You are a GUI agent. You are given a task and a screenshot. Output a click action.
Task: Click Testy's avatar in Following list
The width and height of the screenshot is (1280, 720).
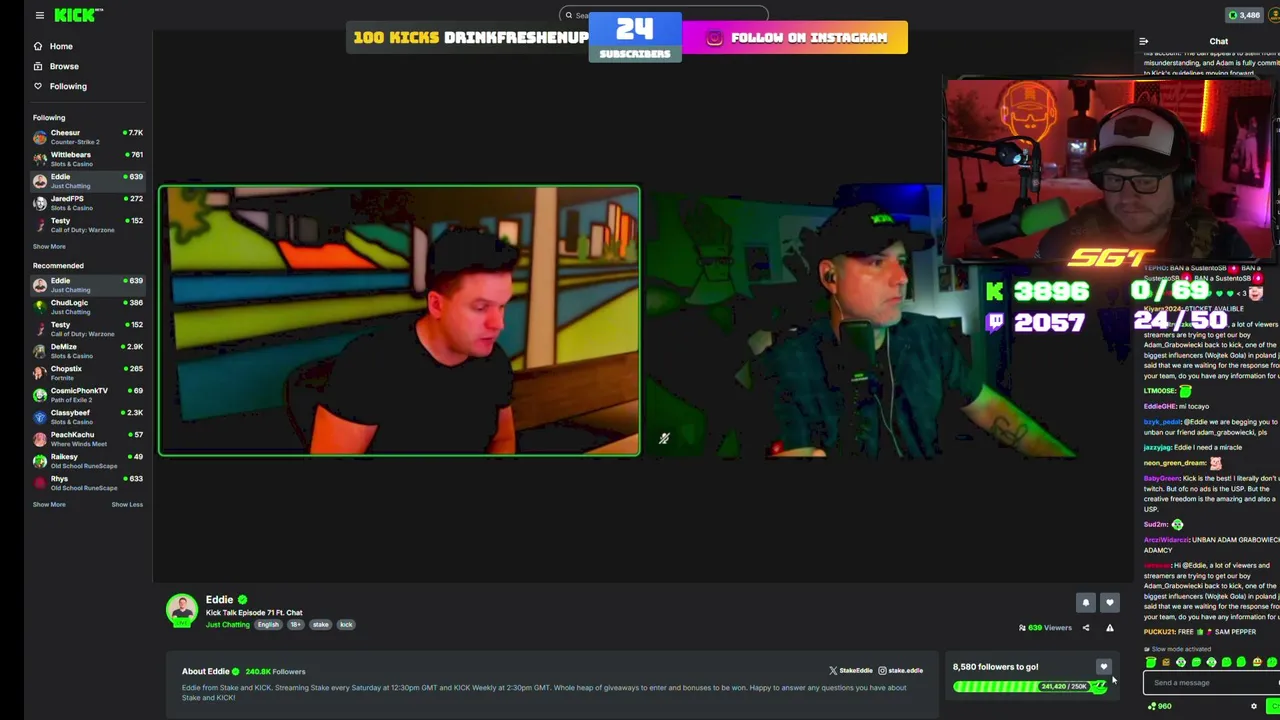click(39, 225)
